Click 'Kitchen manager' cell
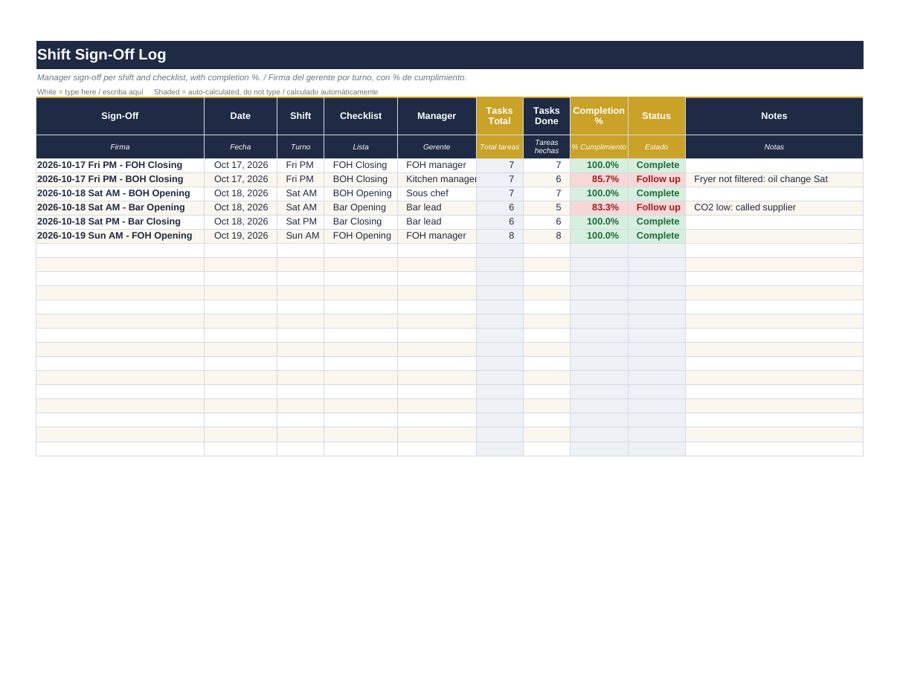 click(x=437, y=179)
